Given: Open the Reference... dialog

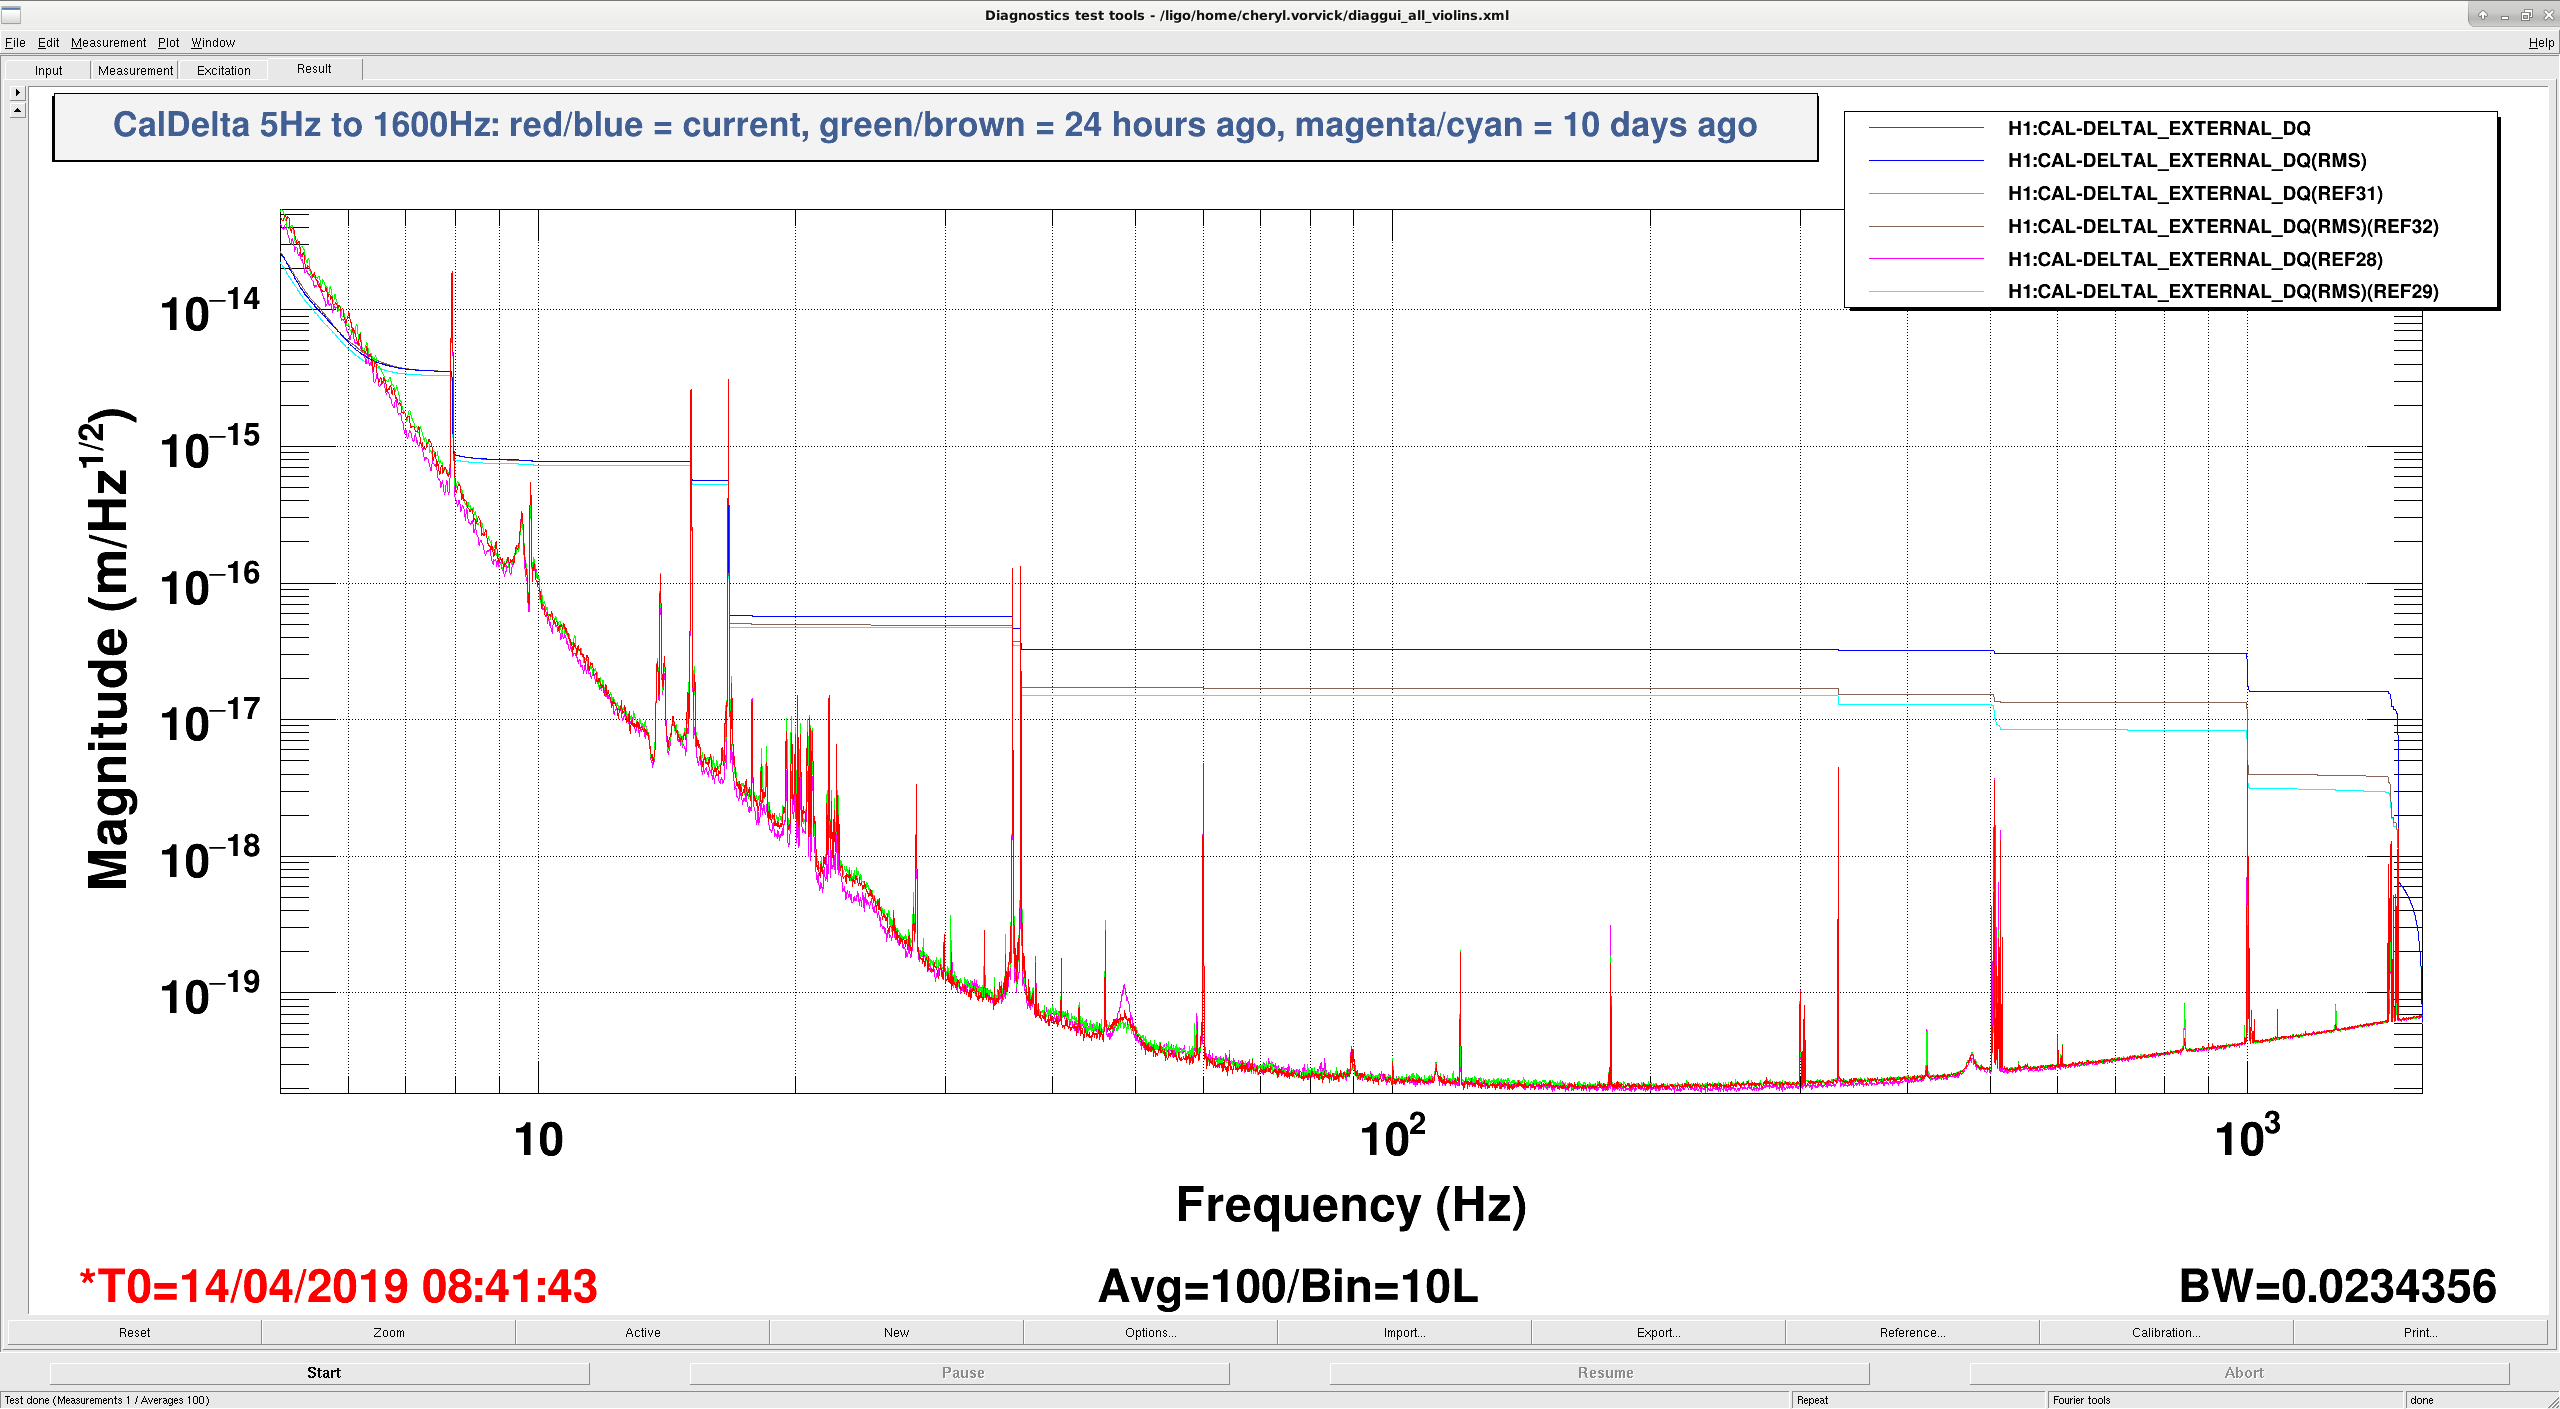Looking at the screenshot, I should coord(1912,1332).
